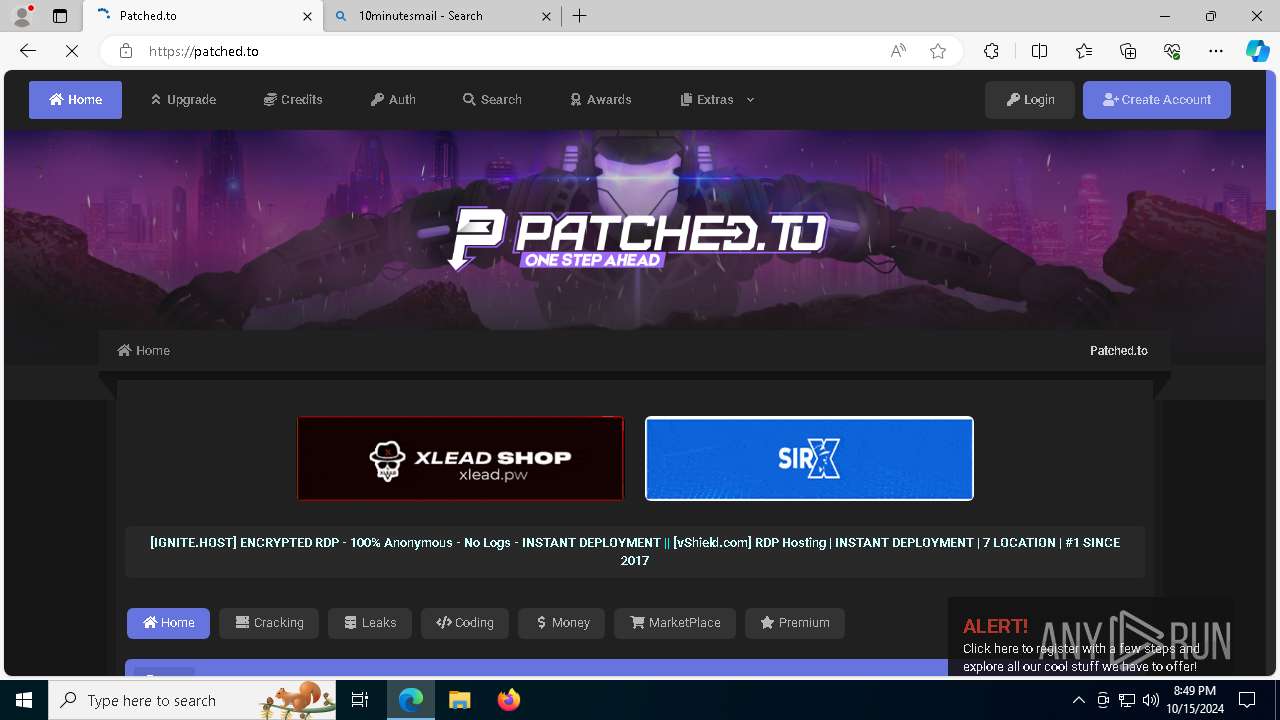Select the Patched.to browser tab
The width and height of the screenshot is (1280, 720).
pyautogui.click(x=203, y=16)
